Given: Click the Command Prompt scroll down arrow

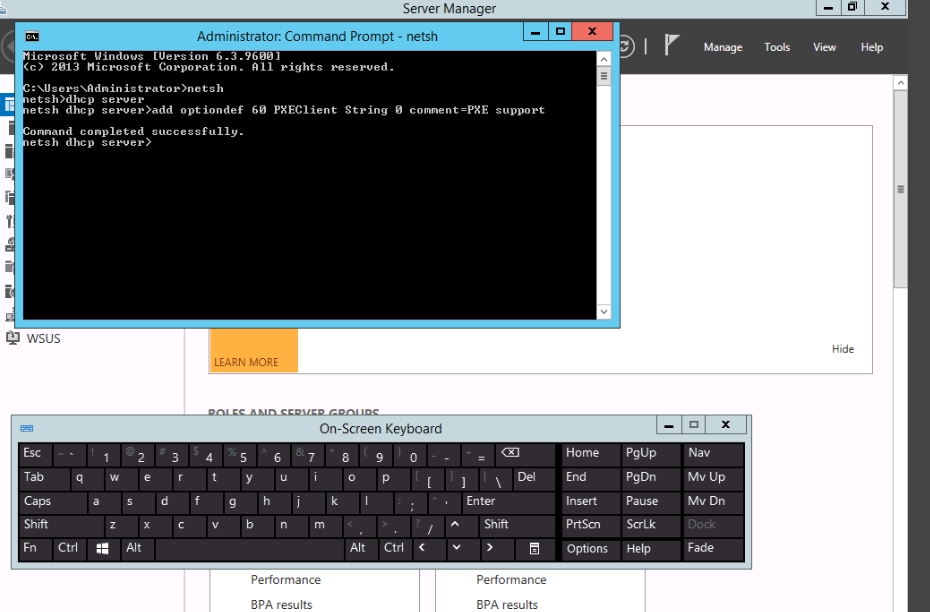Looking at the screenshot, I should (x=603, y=312).
